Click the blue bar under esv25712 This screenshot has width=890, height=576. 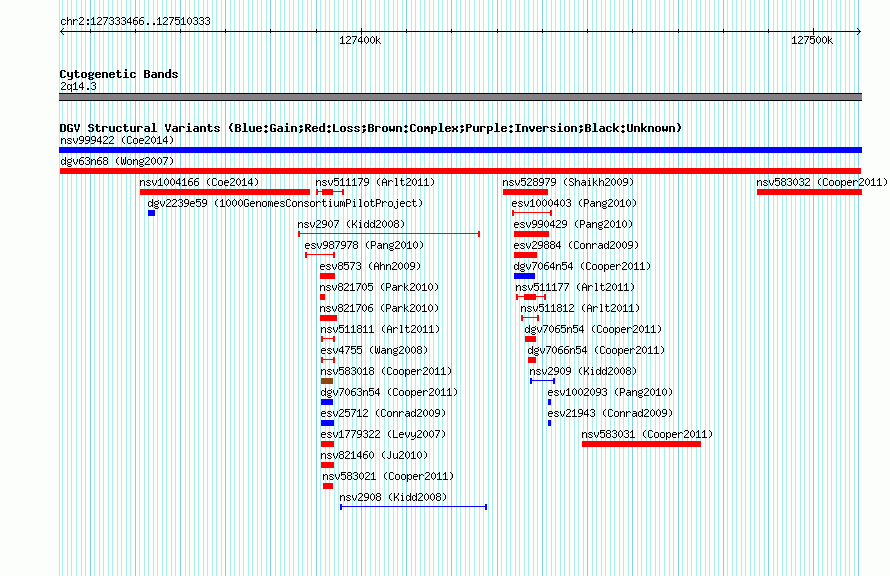tap(328, 423)
